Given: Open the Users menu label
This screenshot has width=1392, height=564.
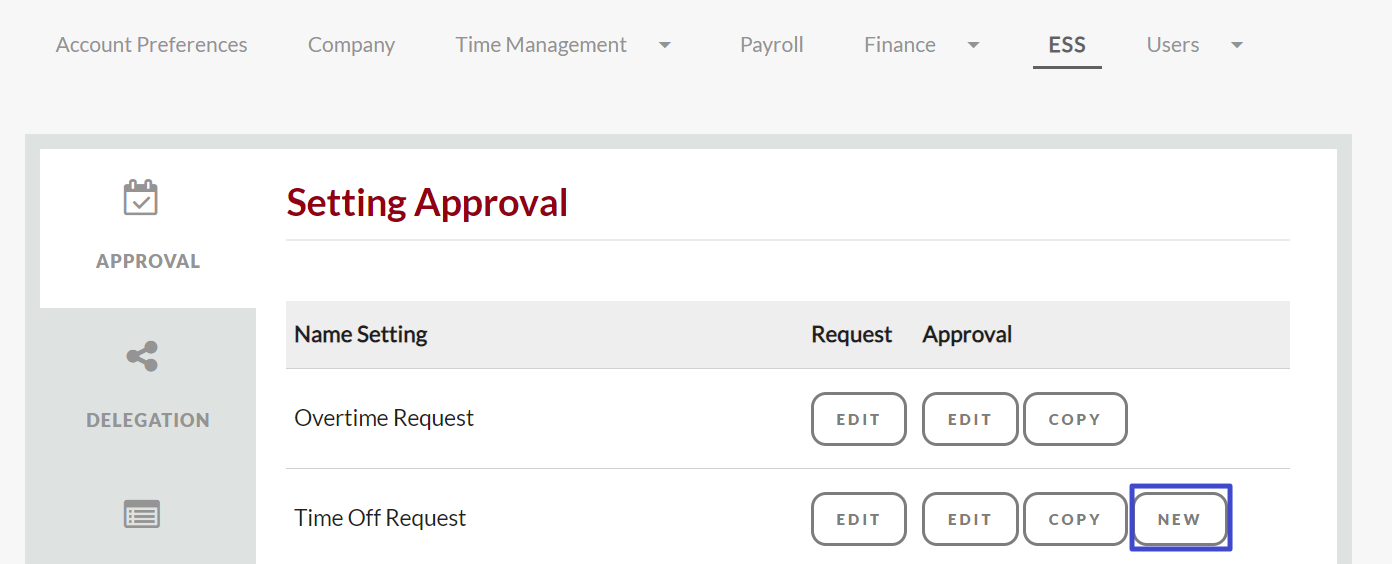Looking at the screenshot, I should coord(1173,45).
